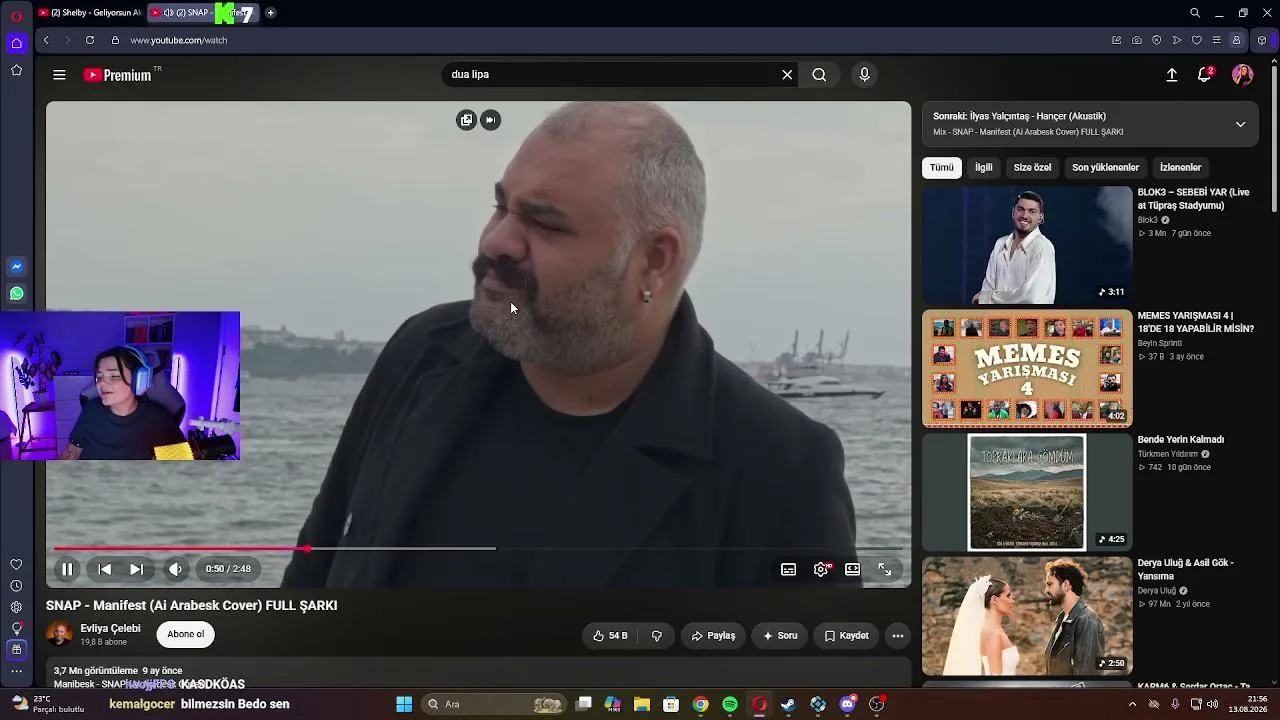1280x720 pixels.
Task: Open Steam from the taskbar
Action: coord(788,704)
